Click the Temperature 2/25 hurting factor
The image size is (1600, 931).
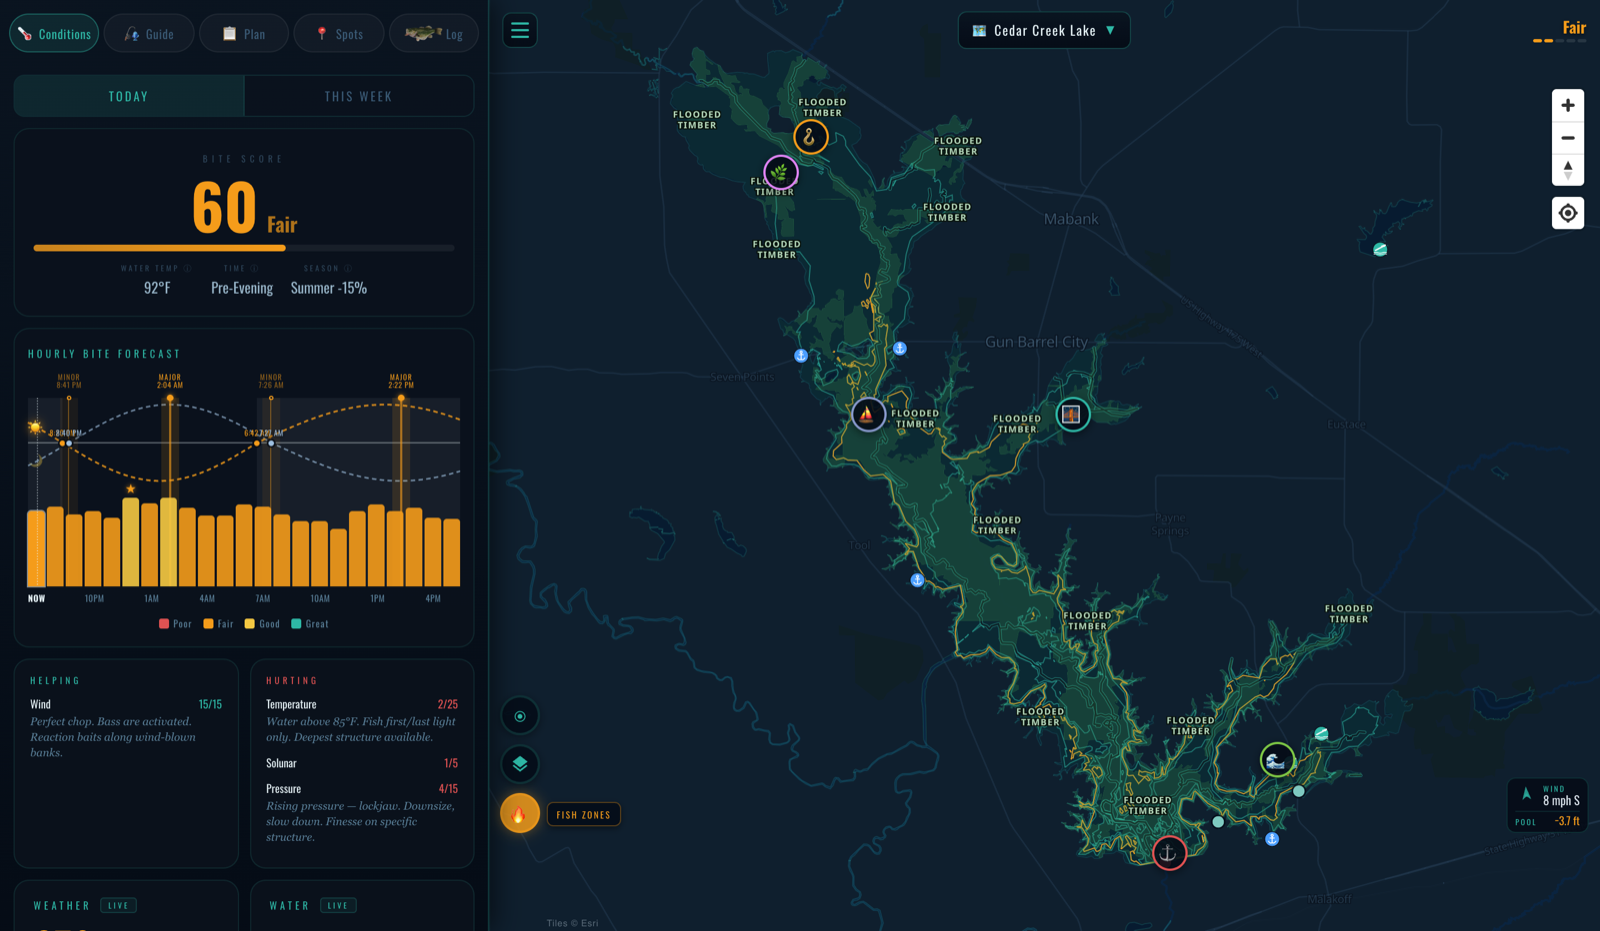pos(362,704)
